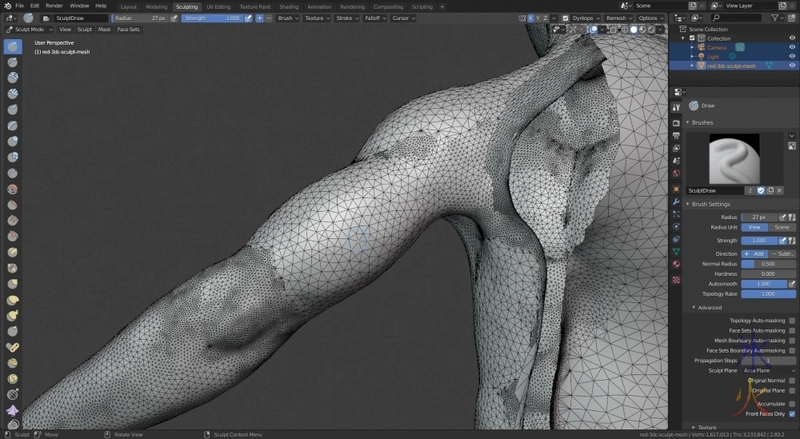Open the Texture dropdown in header
Image resolution: width=800 pixels, height=439 pixels.
(x=317, y=18)
